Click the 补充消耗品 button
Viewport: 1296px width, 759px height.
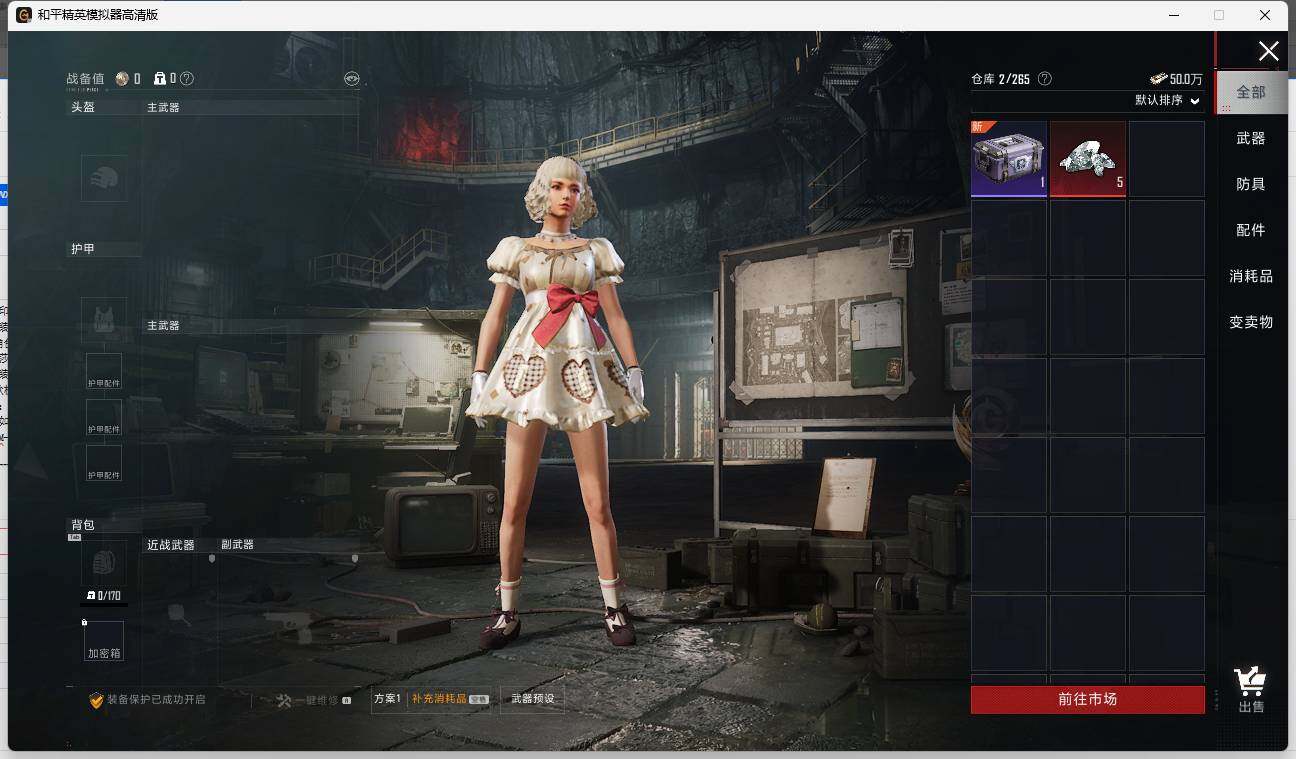click(450, 699)
